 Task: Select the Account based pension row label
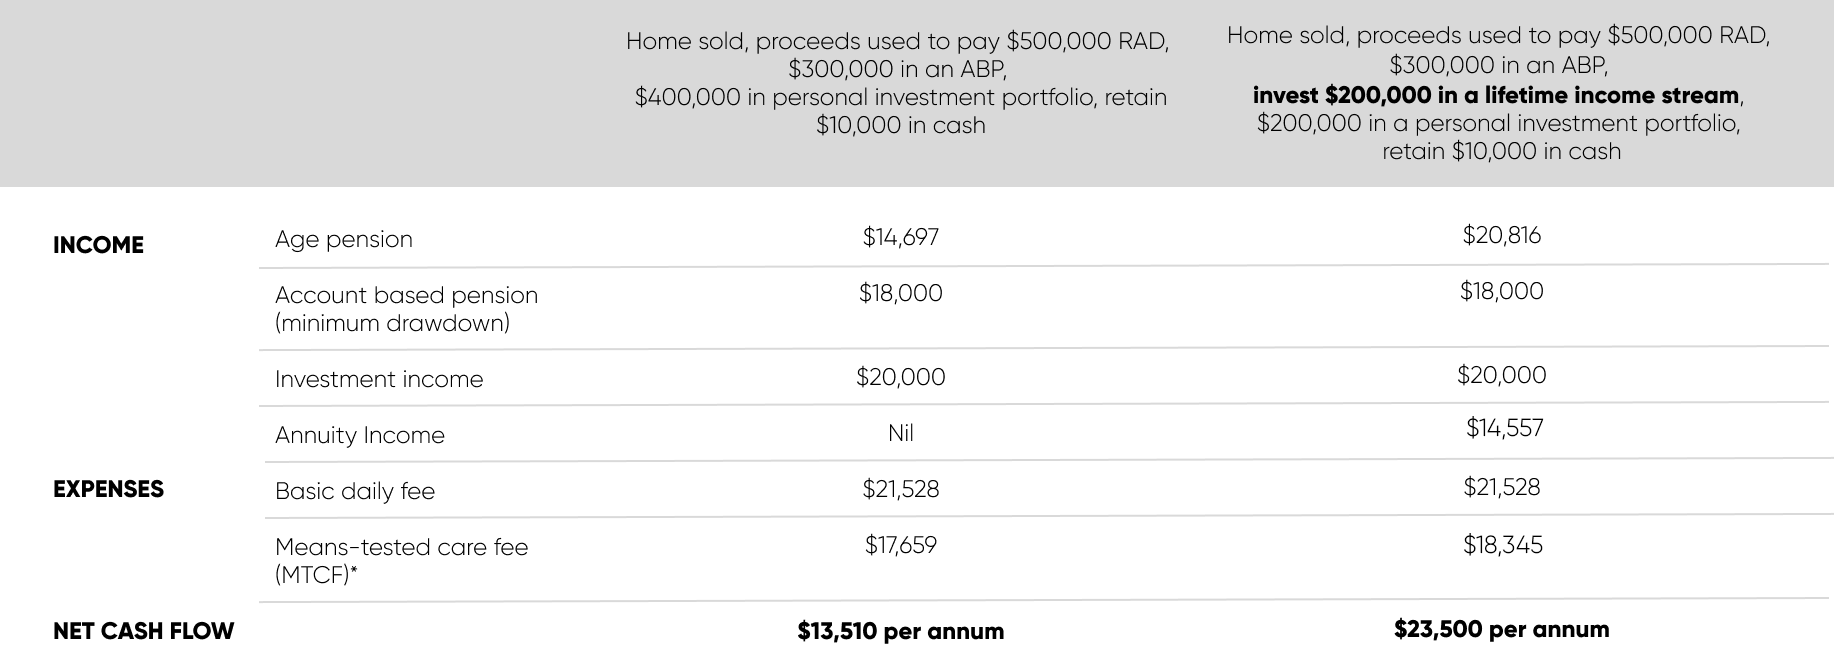pos(406,308)
